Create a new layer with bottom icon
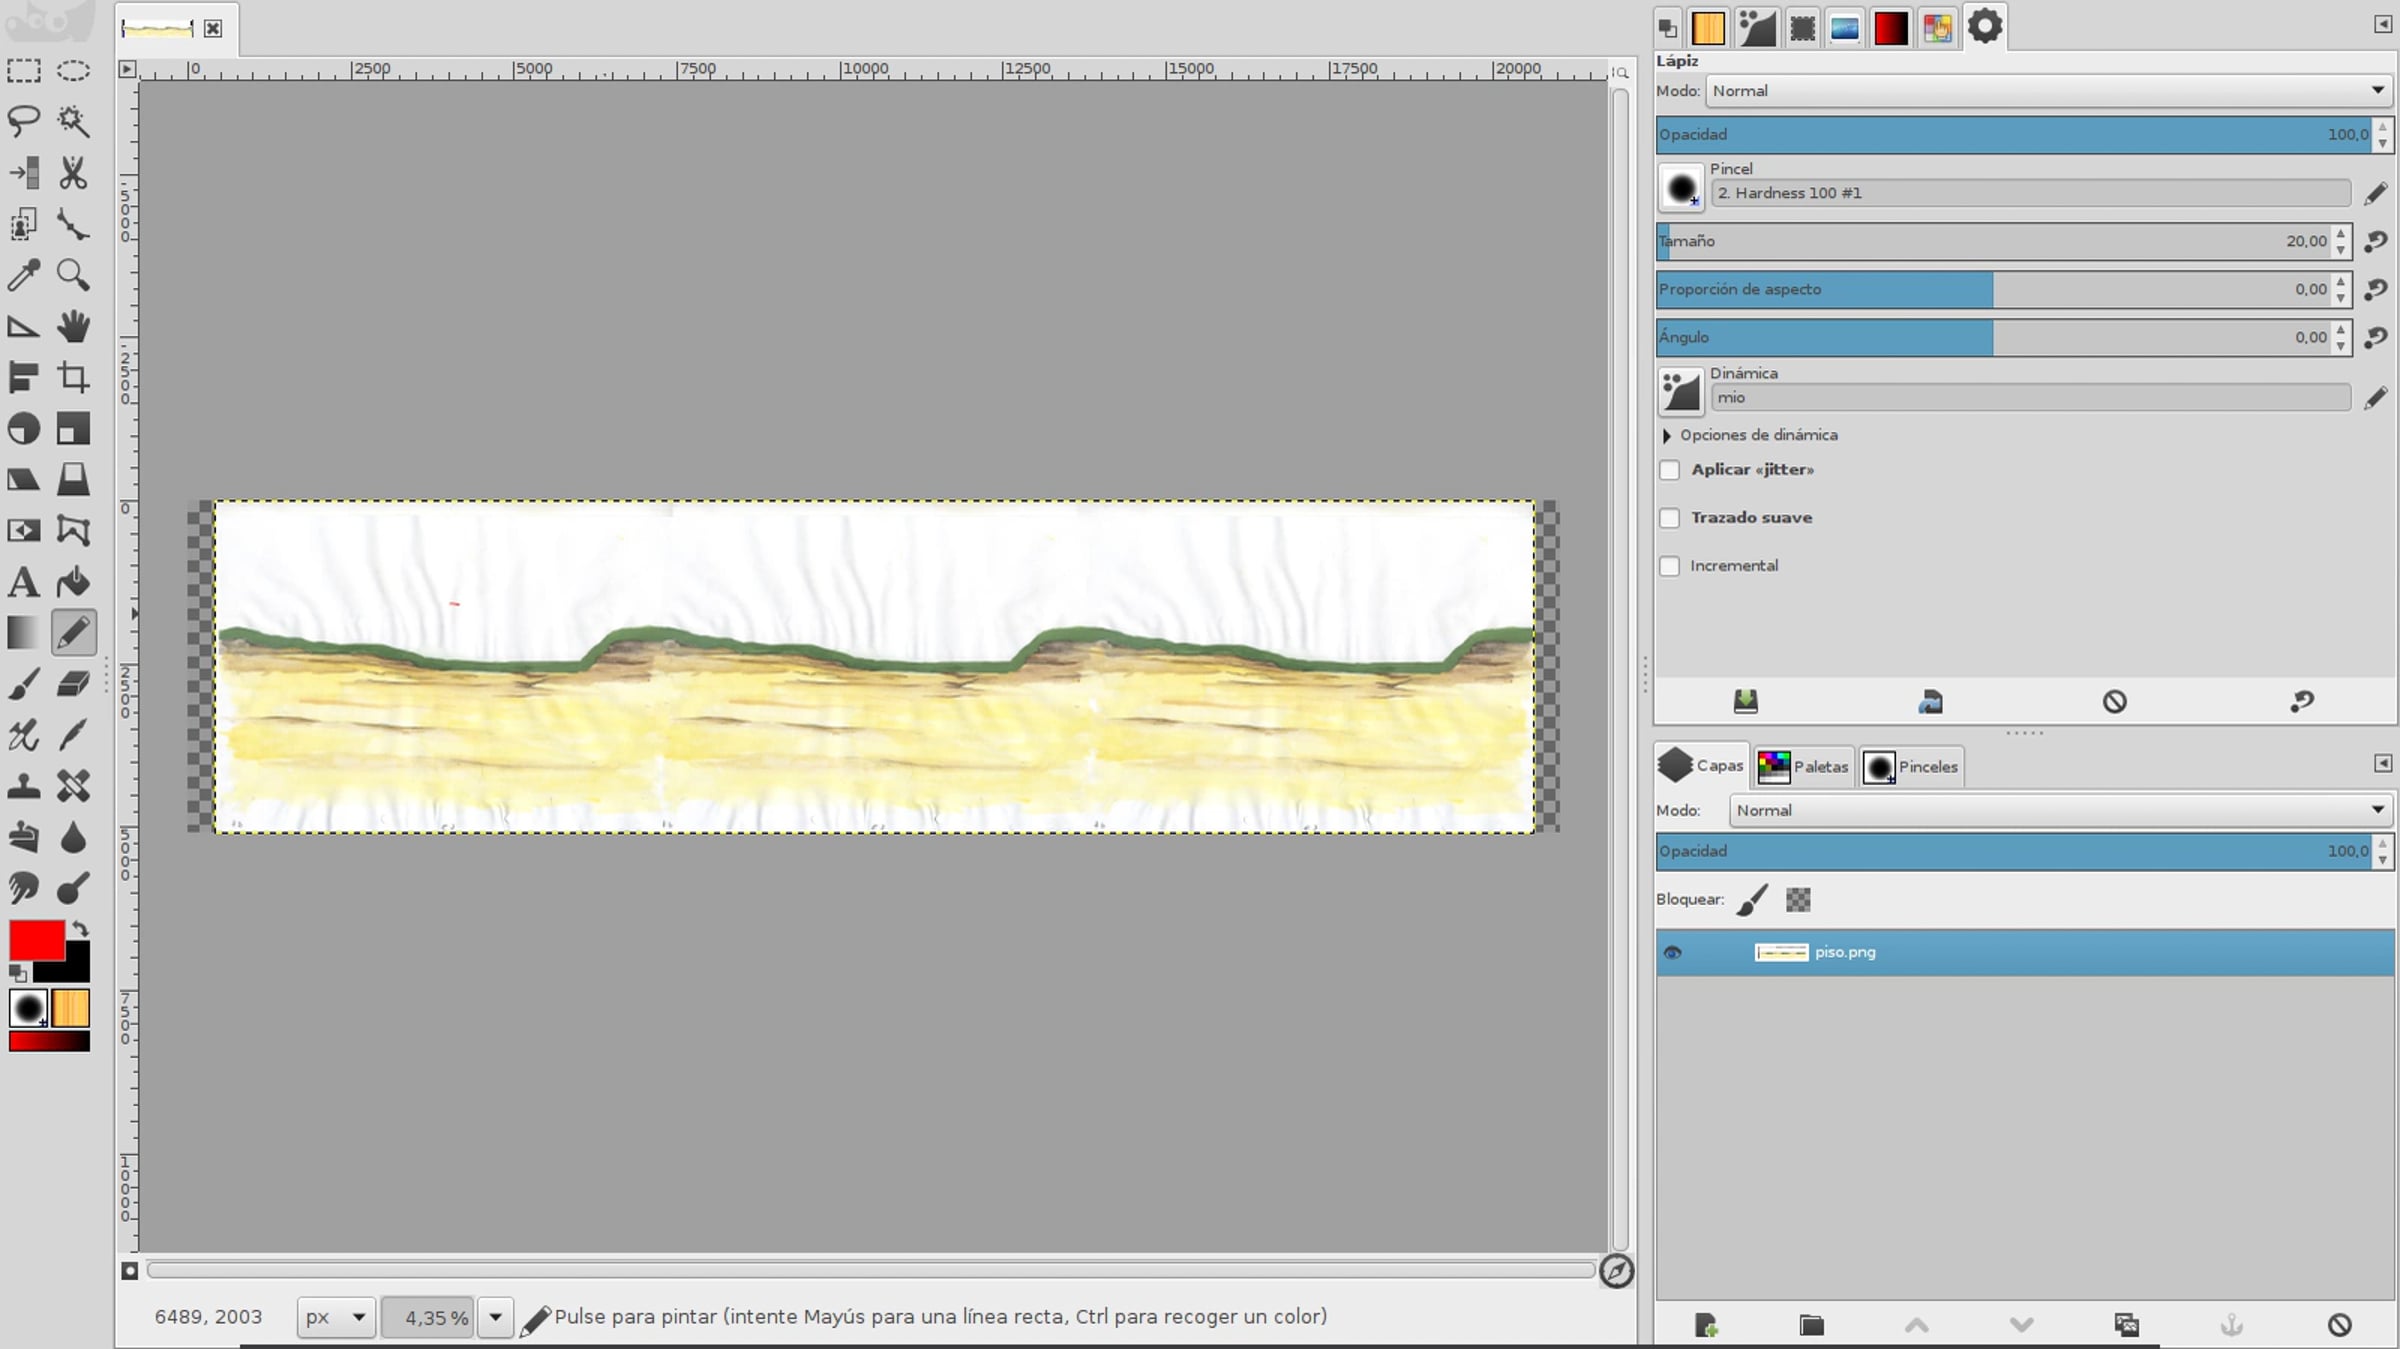The image size is (2400, 1349). pos(1706,1325)
